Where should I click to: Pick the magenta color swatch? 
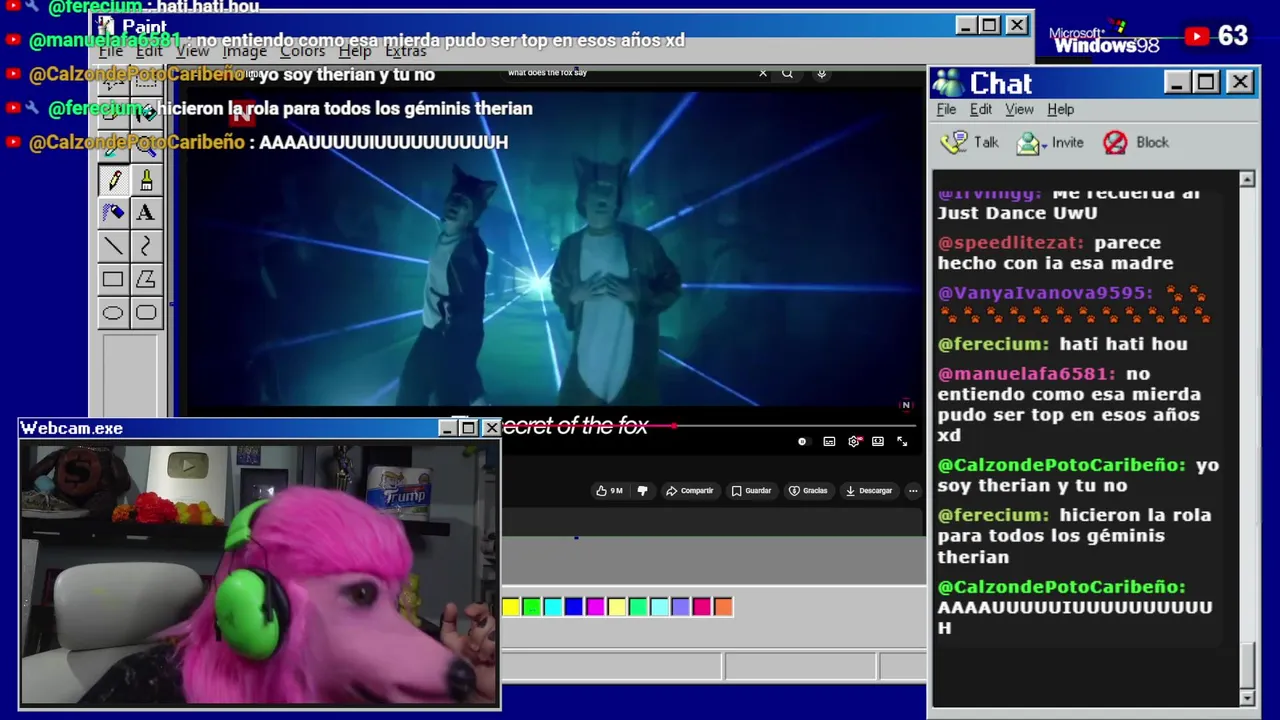596,607
